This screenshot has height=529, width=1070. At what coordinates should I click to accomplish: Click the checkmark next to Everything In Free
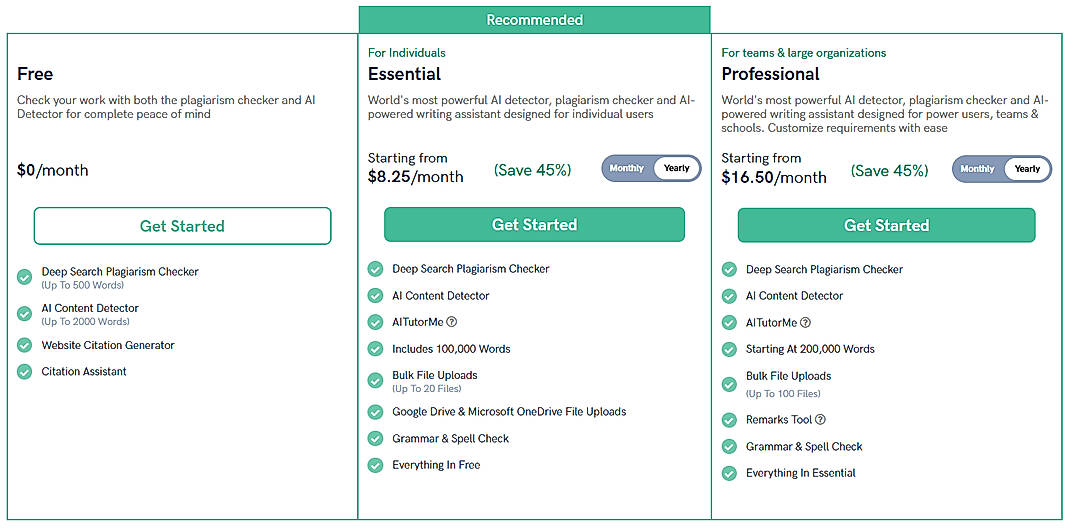(375, 465)
